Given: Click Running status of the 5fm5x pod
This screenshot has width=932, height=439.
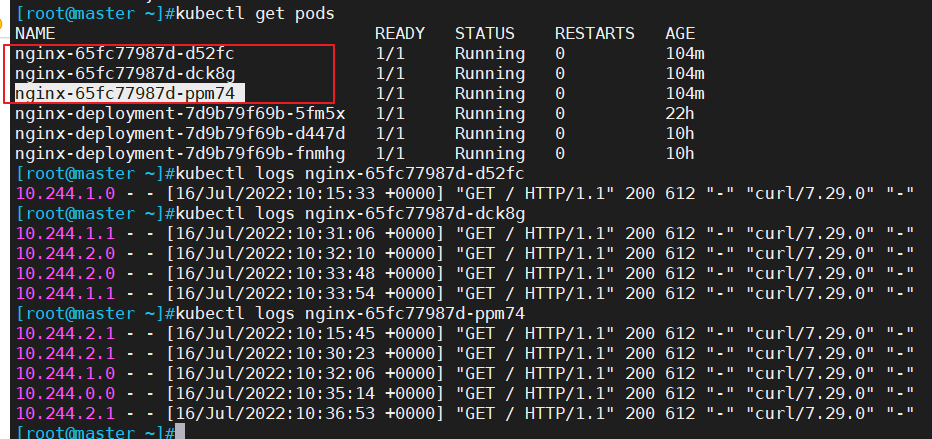Looking at the screenshot, I should pyautogui.click(x=490, y=113).
